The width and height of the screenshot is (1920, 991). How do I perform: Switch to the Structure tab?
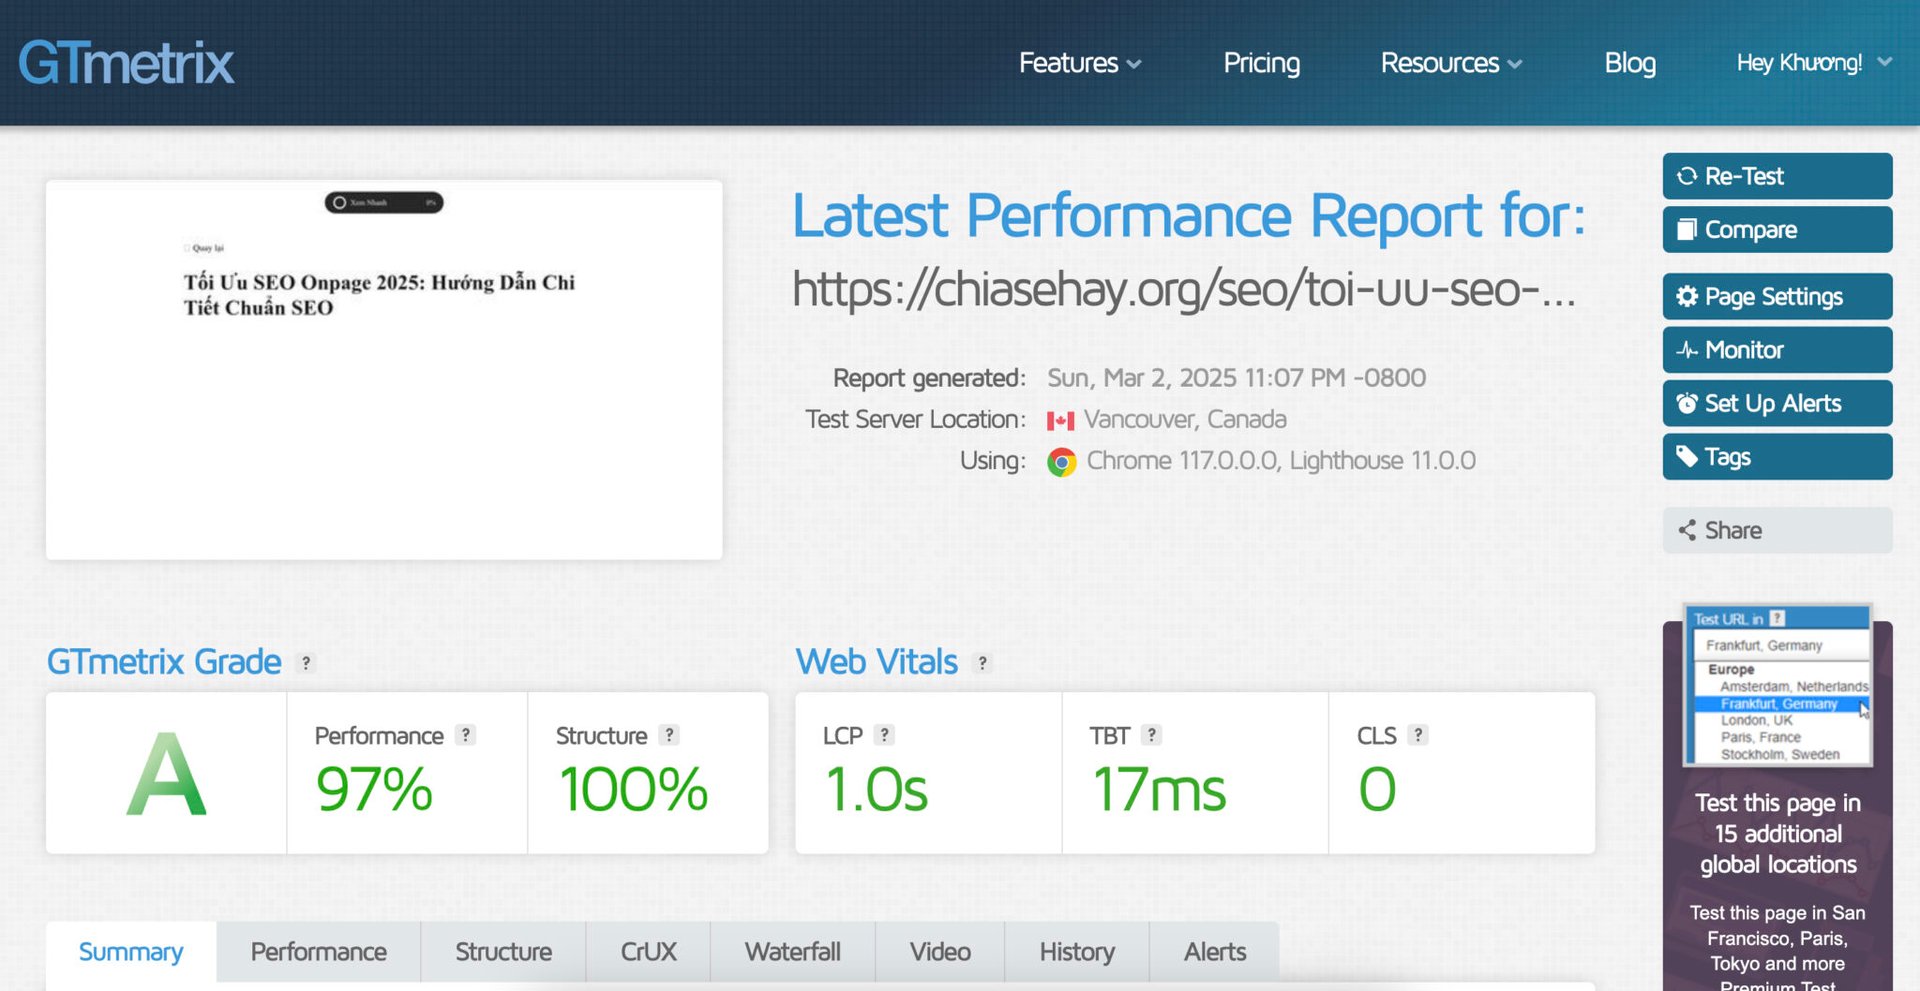pyautogui.click(x=503, y=952)
